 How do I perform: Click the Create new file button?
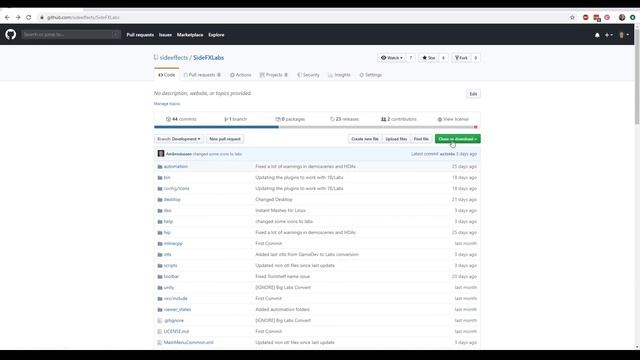click(x=365, y=139)
